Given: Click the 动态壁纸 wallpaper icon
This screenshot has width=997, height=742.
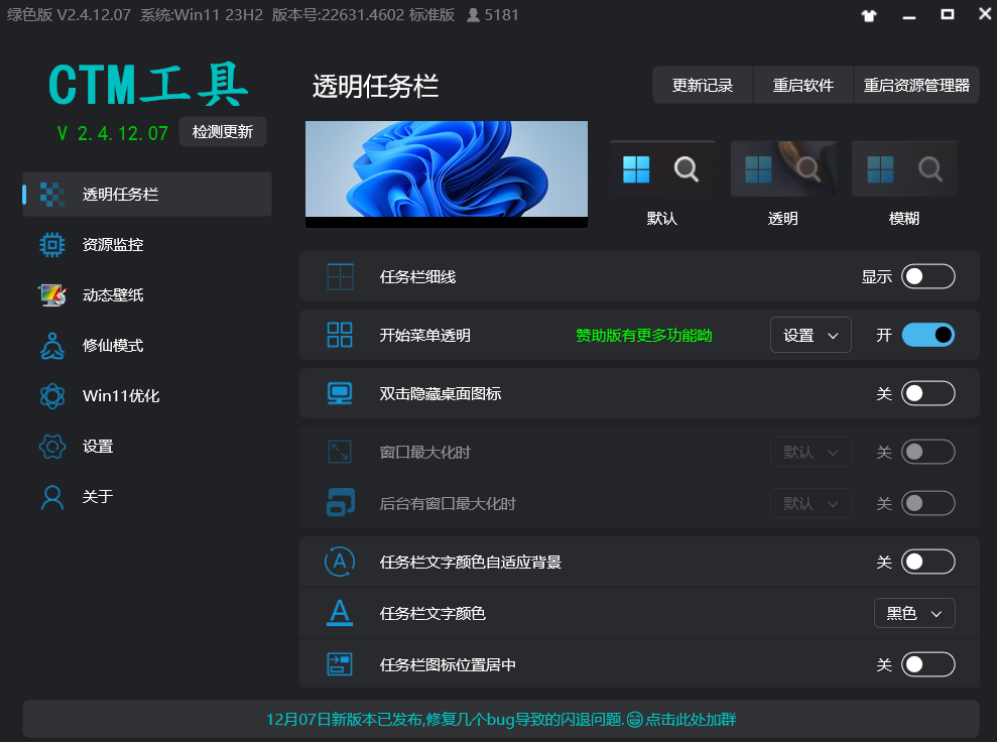Looking at the screenshot, I should coord(52,295).
